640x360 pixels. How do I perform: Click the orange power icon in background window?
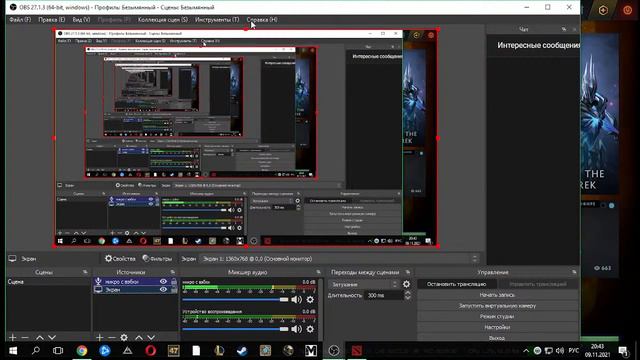click(627, 10)
